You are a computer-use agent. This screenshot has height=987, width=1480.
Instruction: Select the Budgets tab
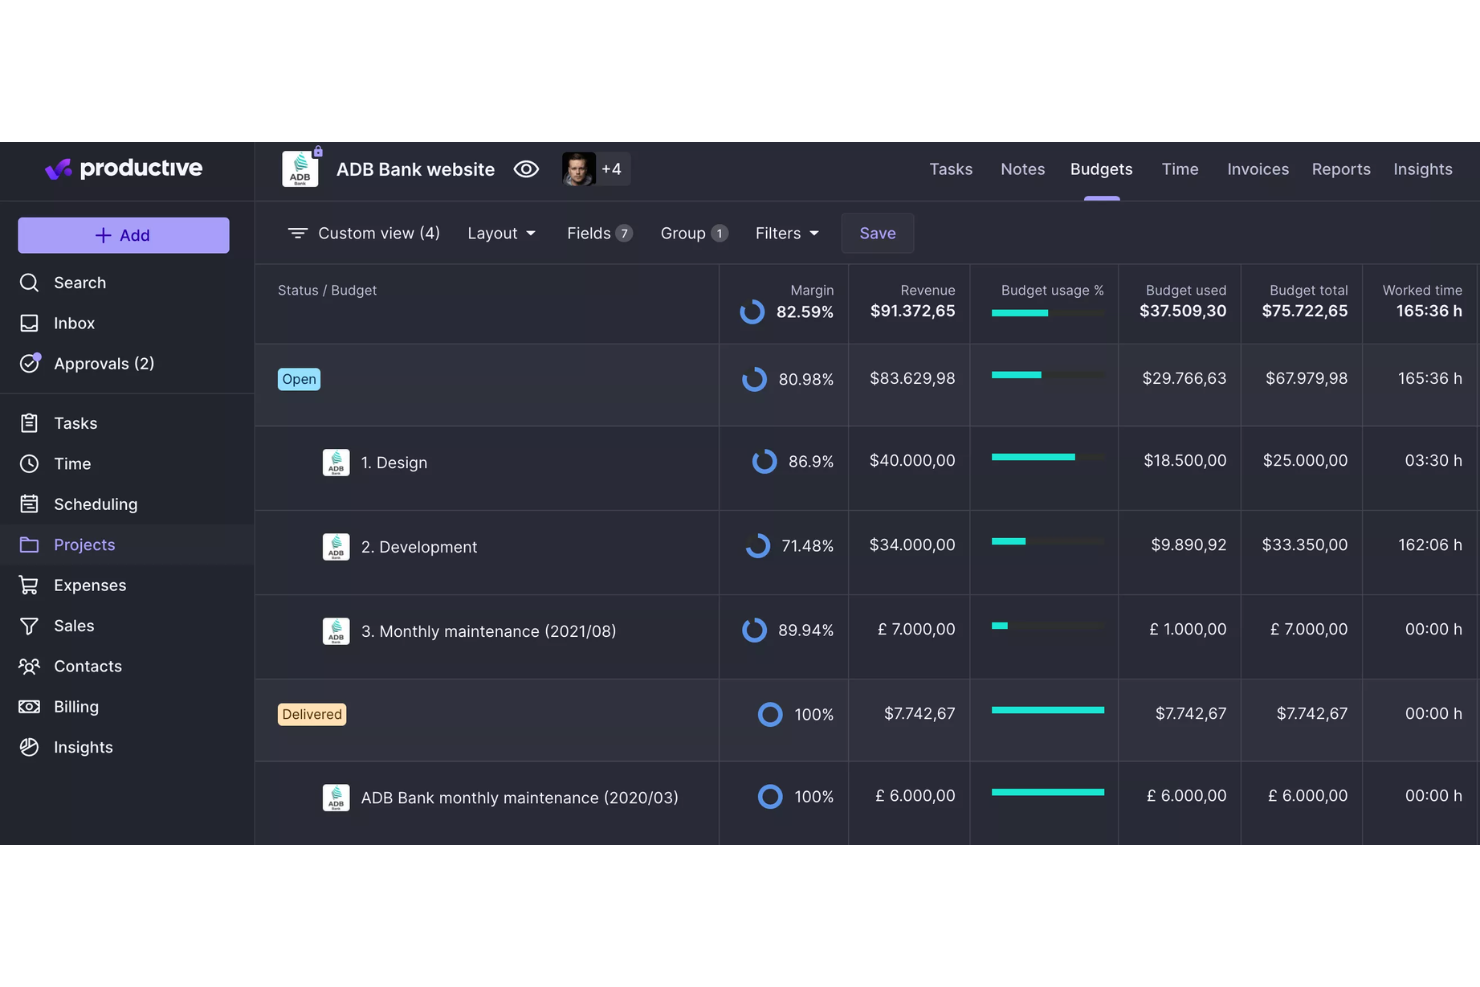pos(1101,169)
